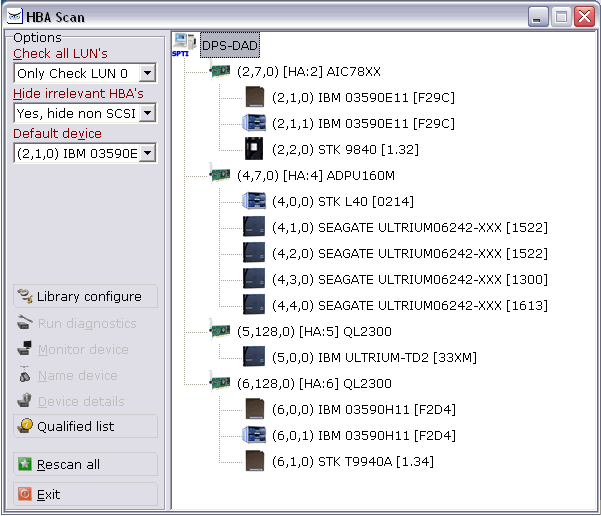Select (4,4,0) SEAGATE ULTRIUM [1613] entry
Screen dimensions: 601x516
pyautogui.click(x=409, y=305)
